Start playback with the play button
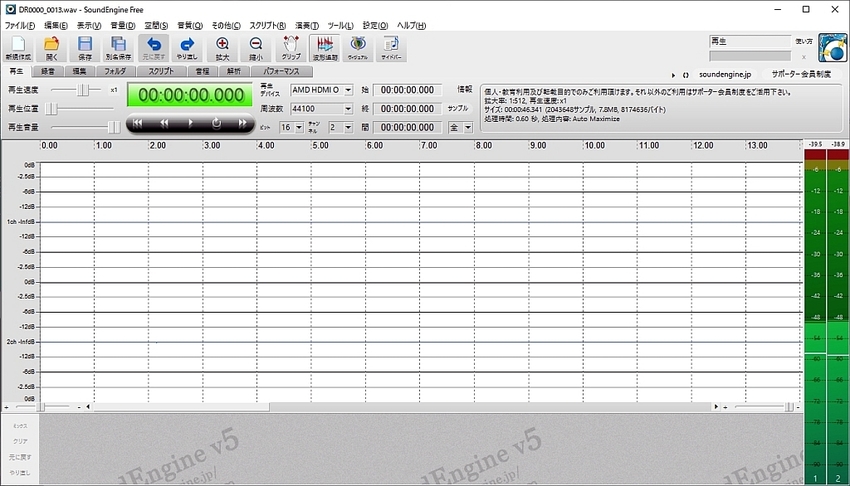 190,124
